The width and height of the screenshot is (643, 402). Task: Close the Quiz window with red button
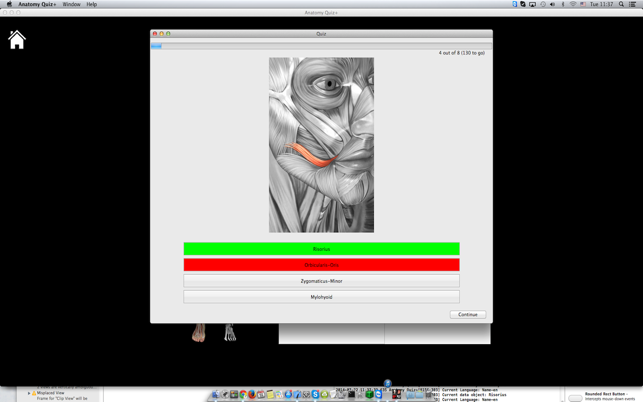click(155, 34)
